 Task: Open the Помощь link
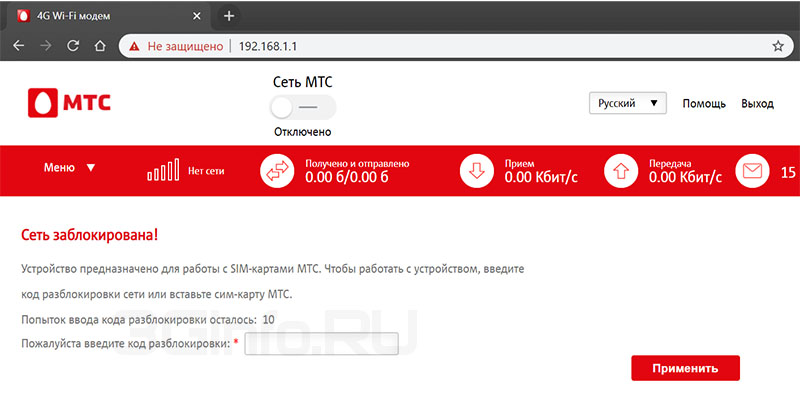click(704, 104)
